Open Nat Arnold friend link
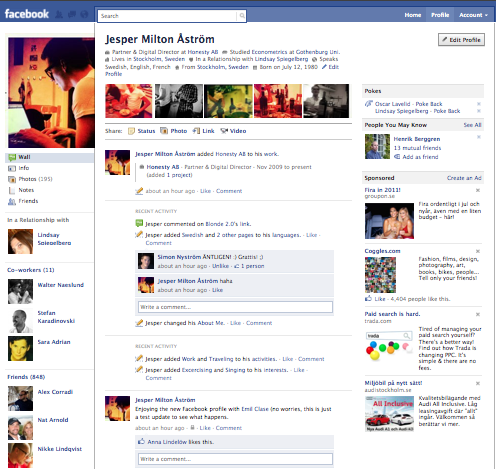496x469 pixels. coord(53,420)
